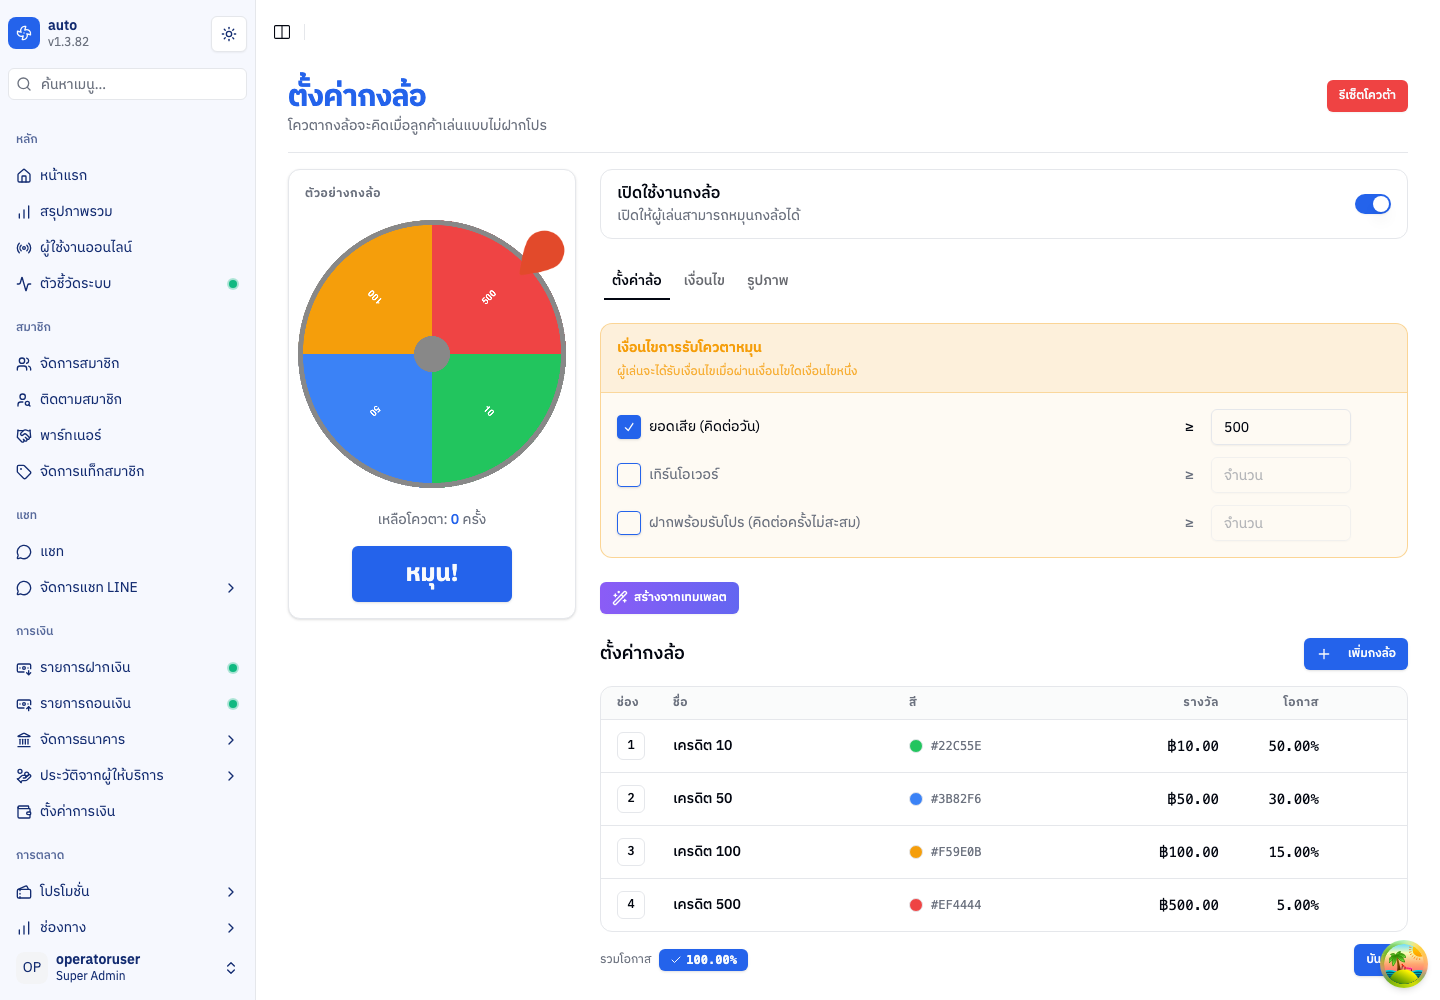Open ตั้งค่าการเงิน wallet icon
Viewport: 1440px width, 1000px height.
tap(24, 812)
